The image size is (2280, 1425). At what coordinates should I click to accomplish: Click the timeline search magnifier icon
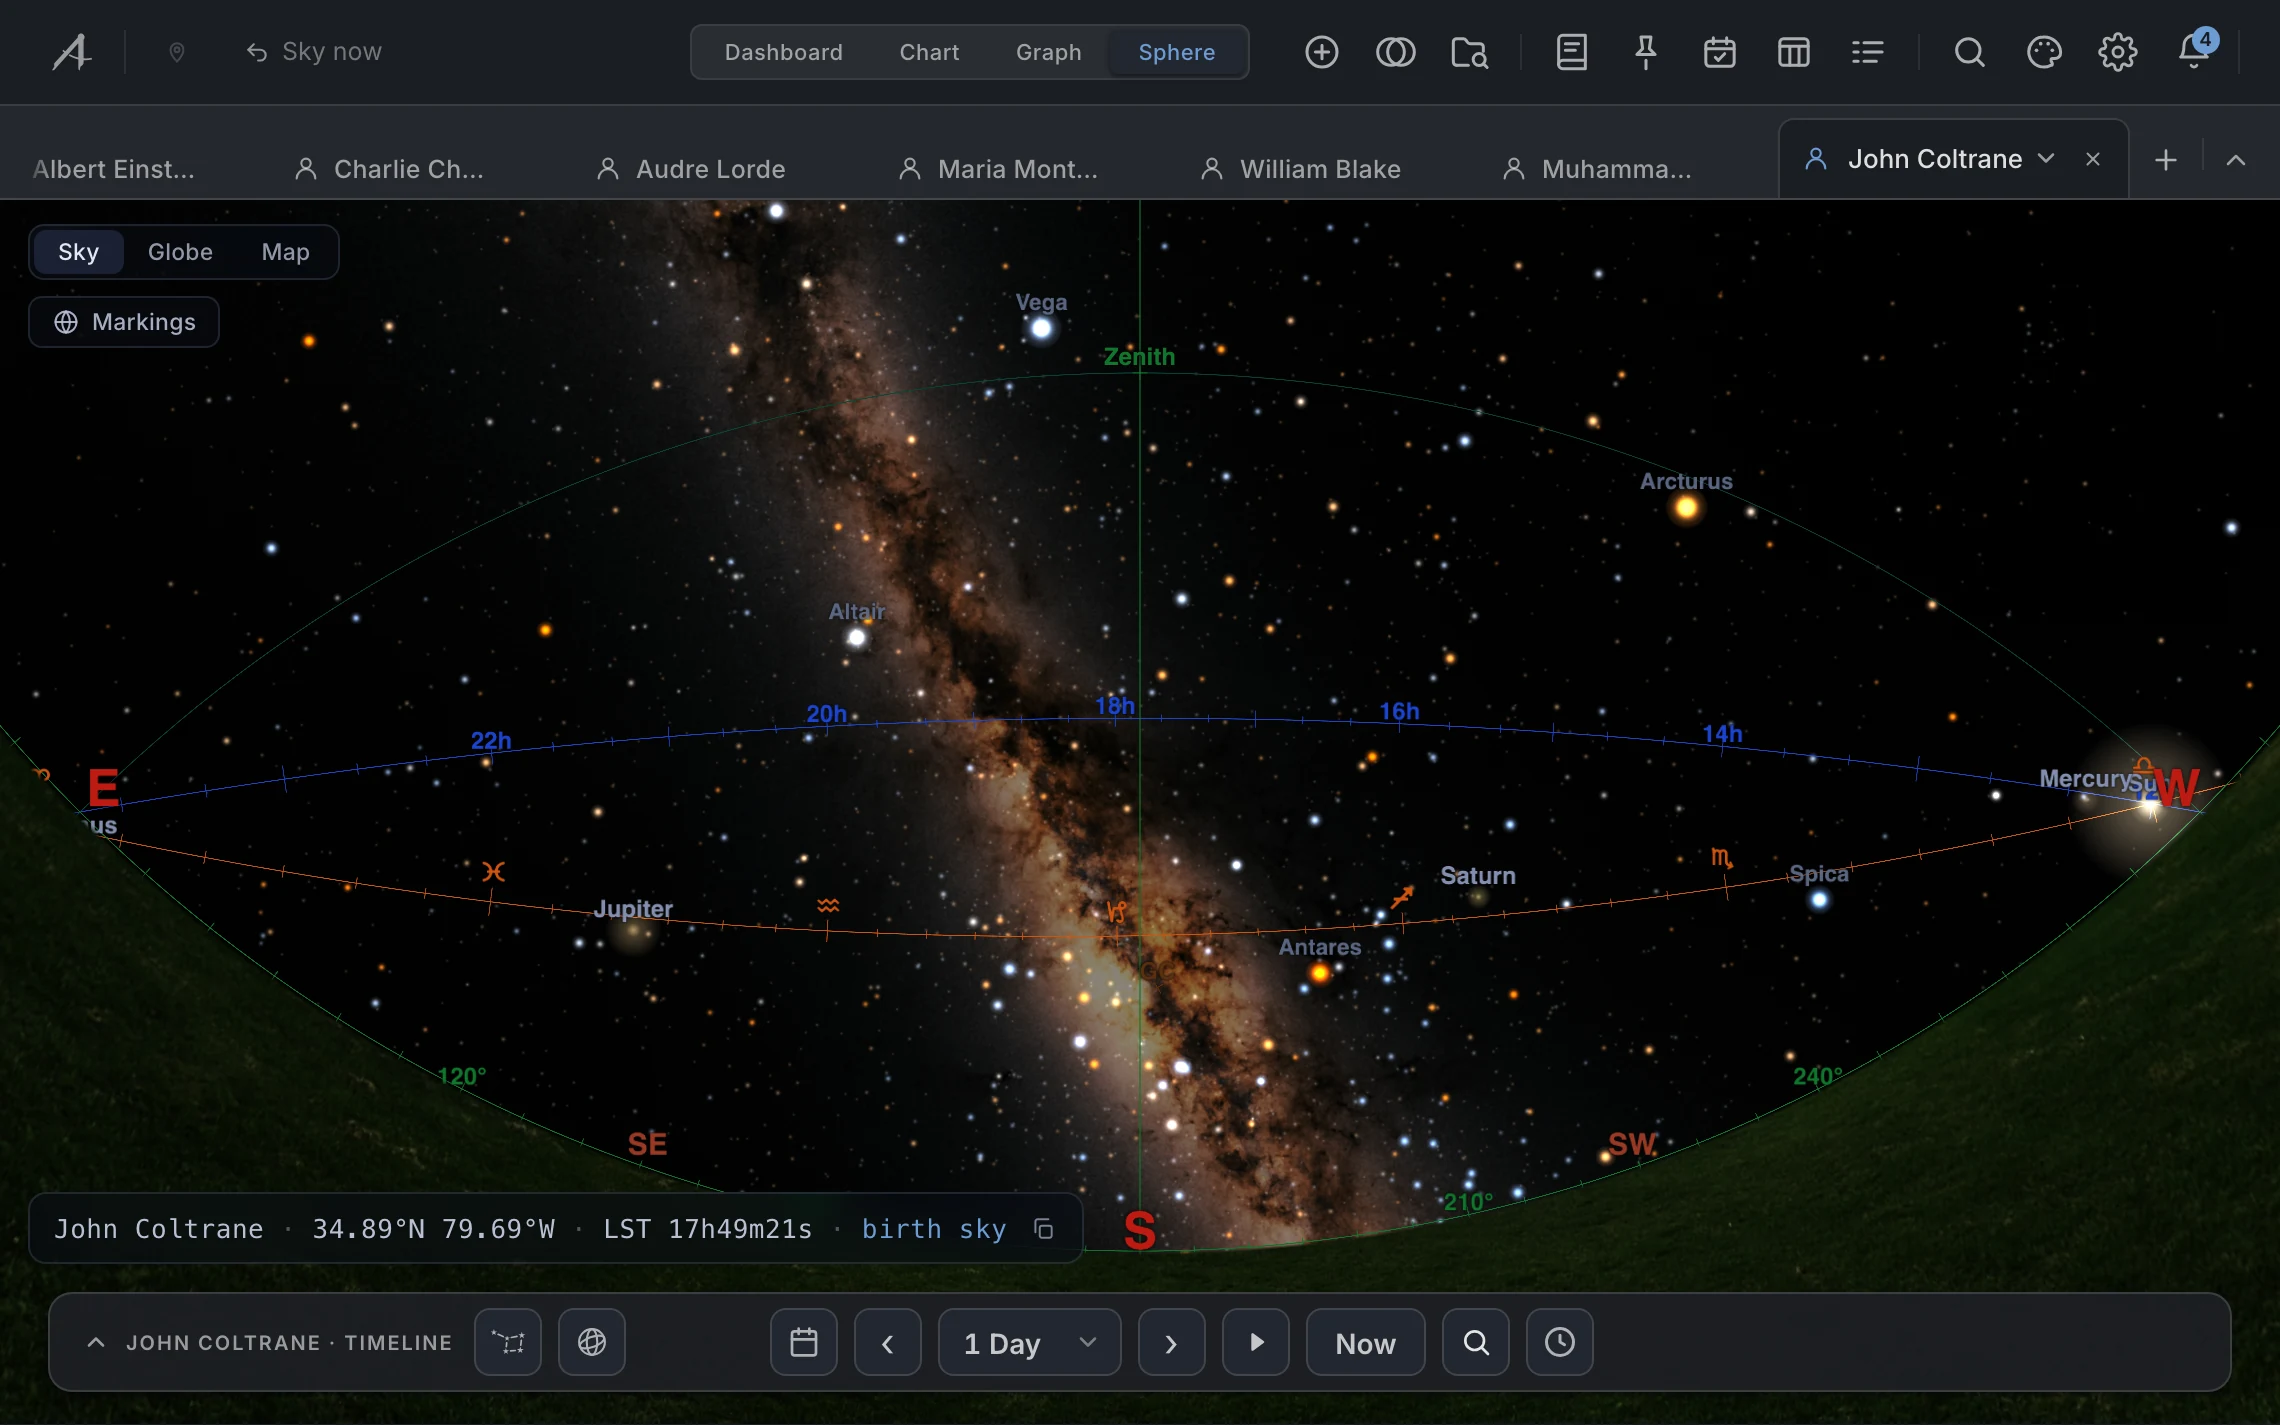pos(1475,1342)
